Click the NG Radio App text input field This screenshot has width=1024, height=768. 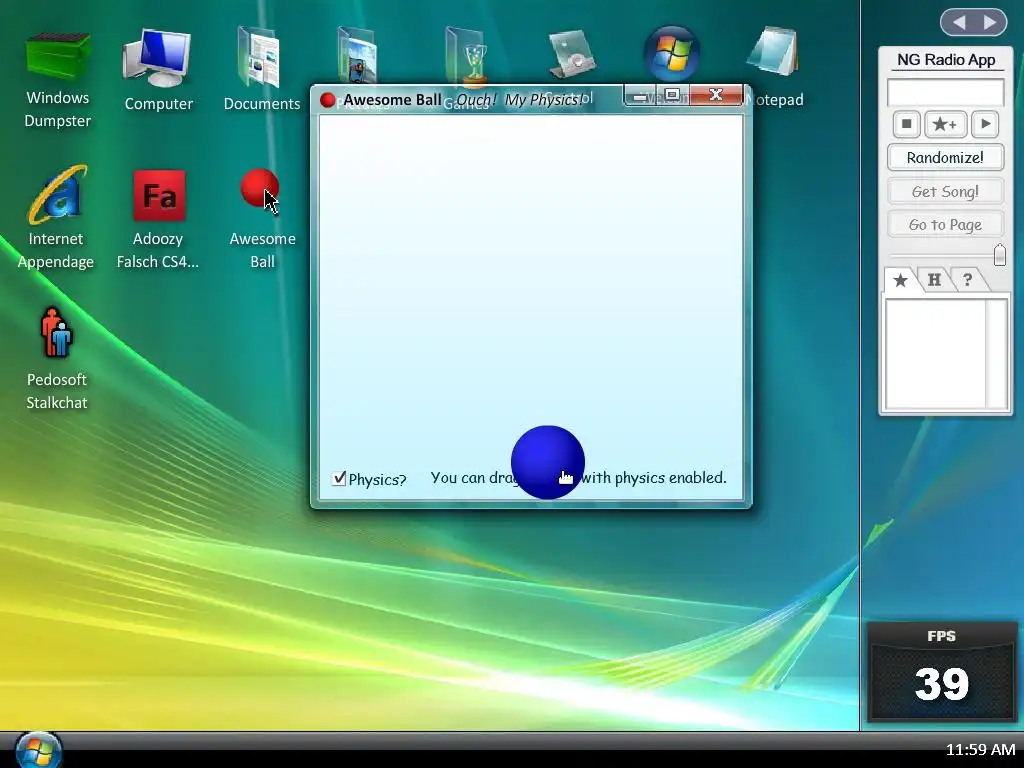pos(945,92)
